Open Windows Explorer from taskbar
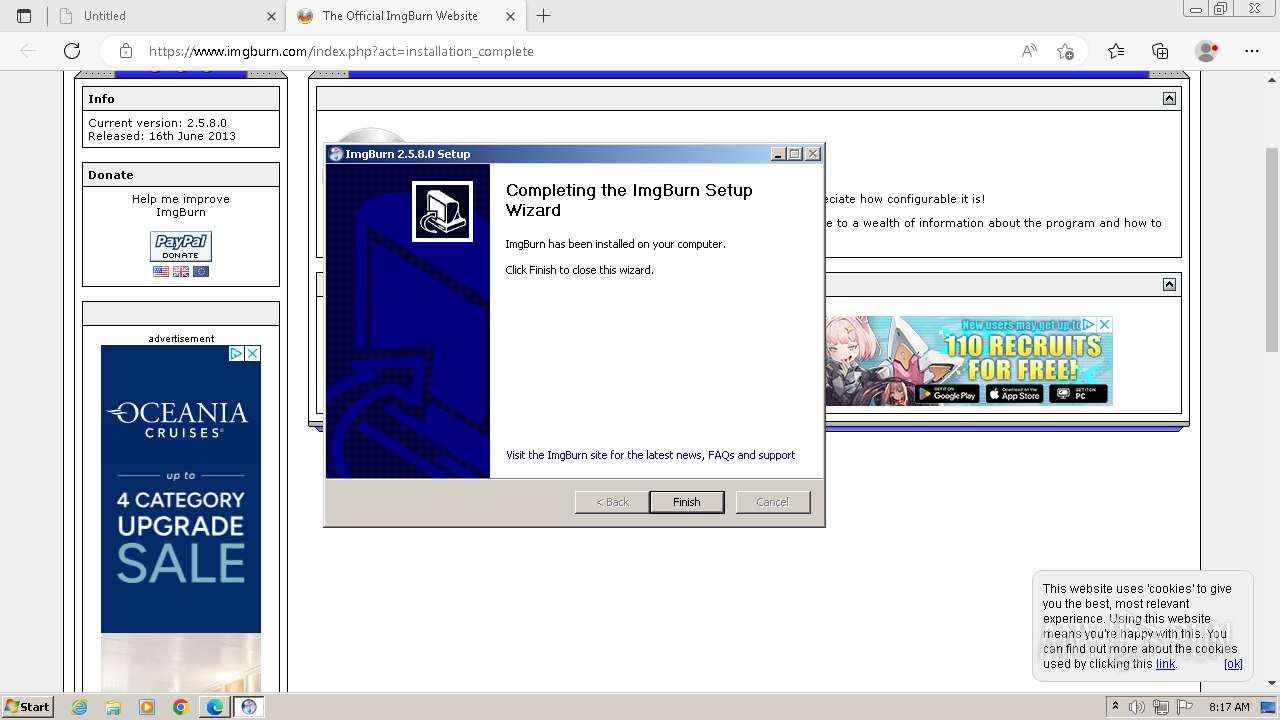This screenshot has width=1280, height=720. tap(113, 707)
